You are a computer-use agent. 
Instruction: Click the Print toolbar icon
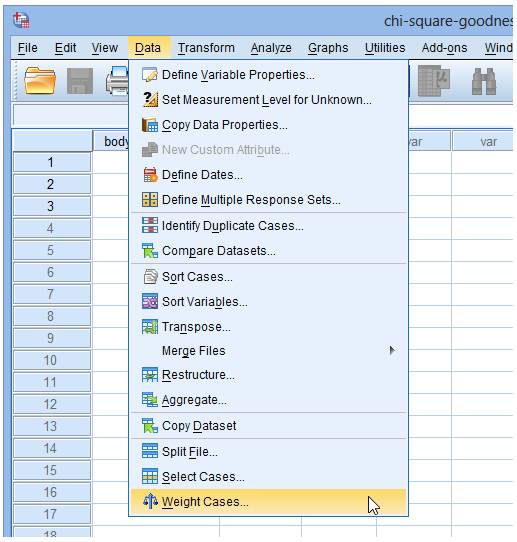118,81
